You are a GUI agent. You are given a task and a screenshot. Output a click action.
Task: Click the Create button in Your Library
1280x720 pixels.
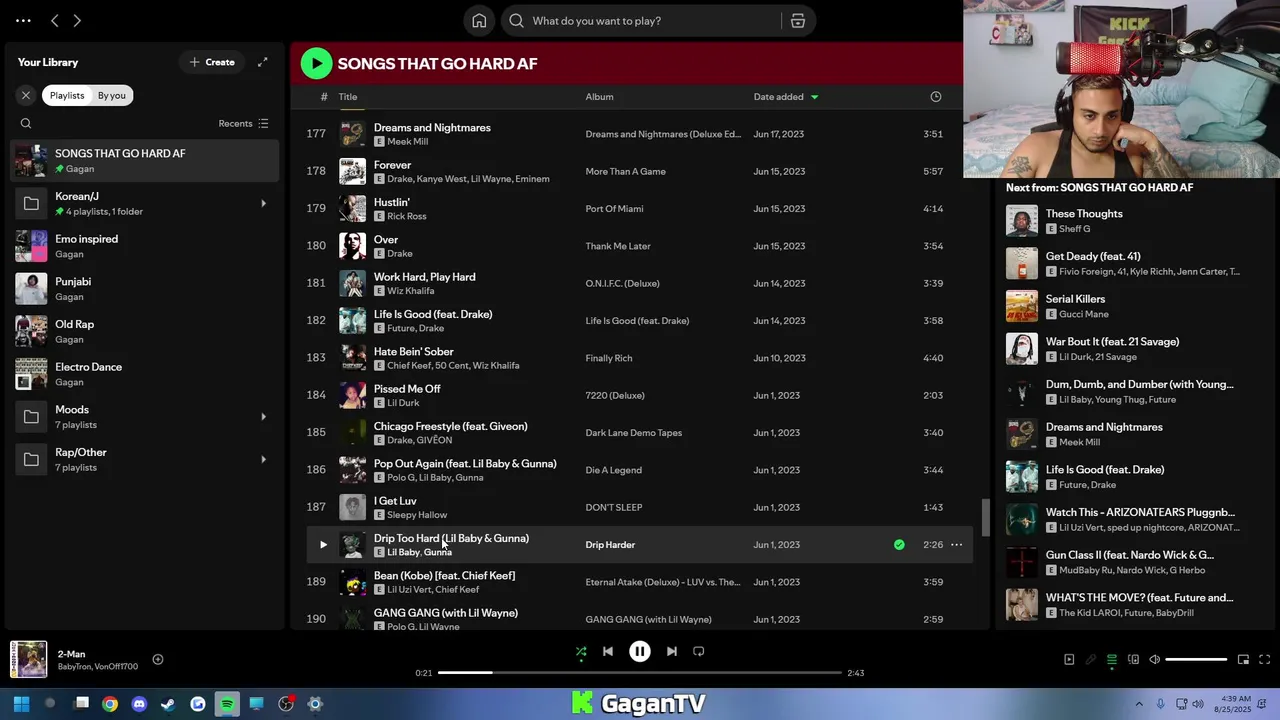click(x=212, y=62)
